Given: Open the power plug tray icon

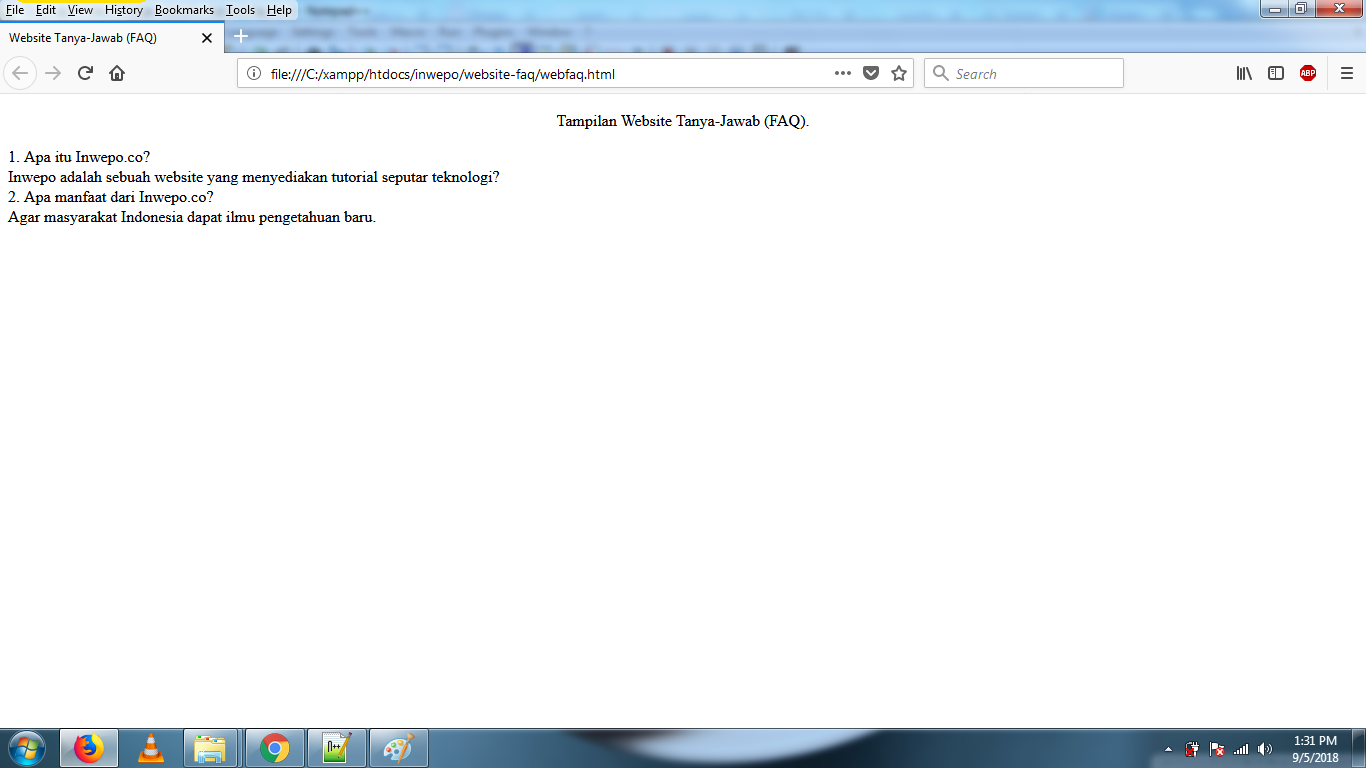Looking at the screenshot, I should [x=1193, y=749].
